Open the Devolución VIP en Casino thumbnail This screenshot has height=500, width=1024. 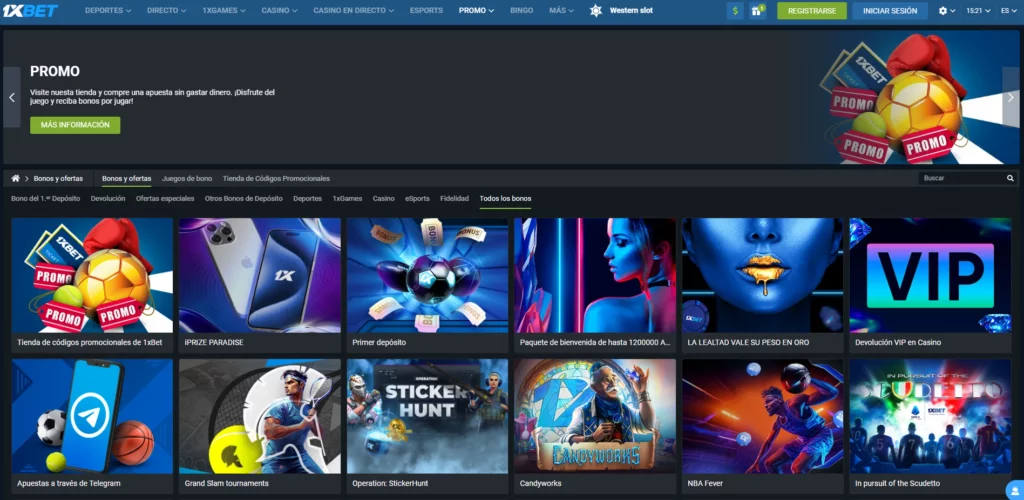[930, 275]
